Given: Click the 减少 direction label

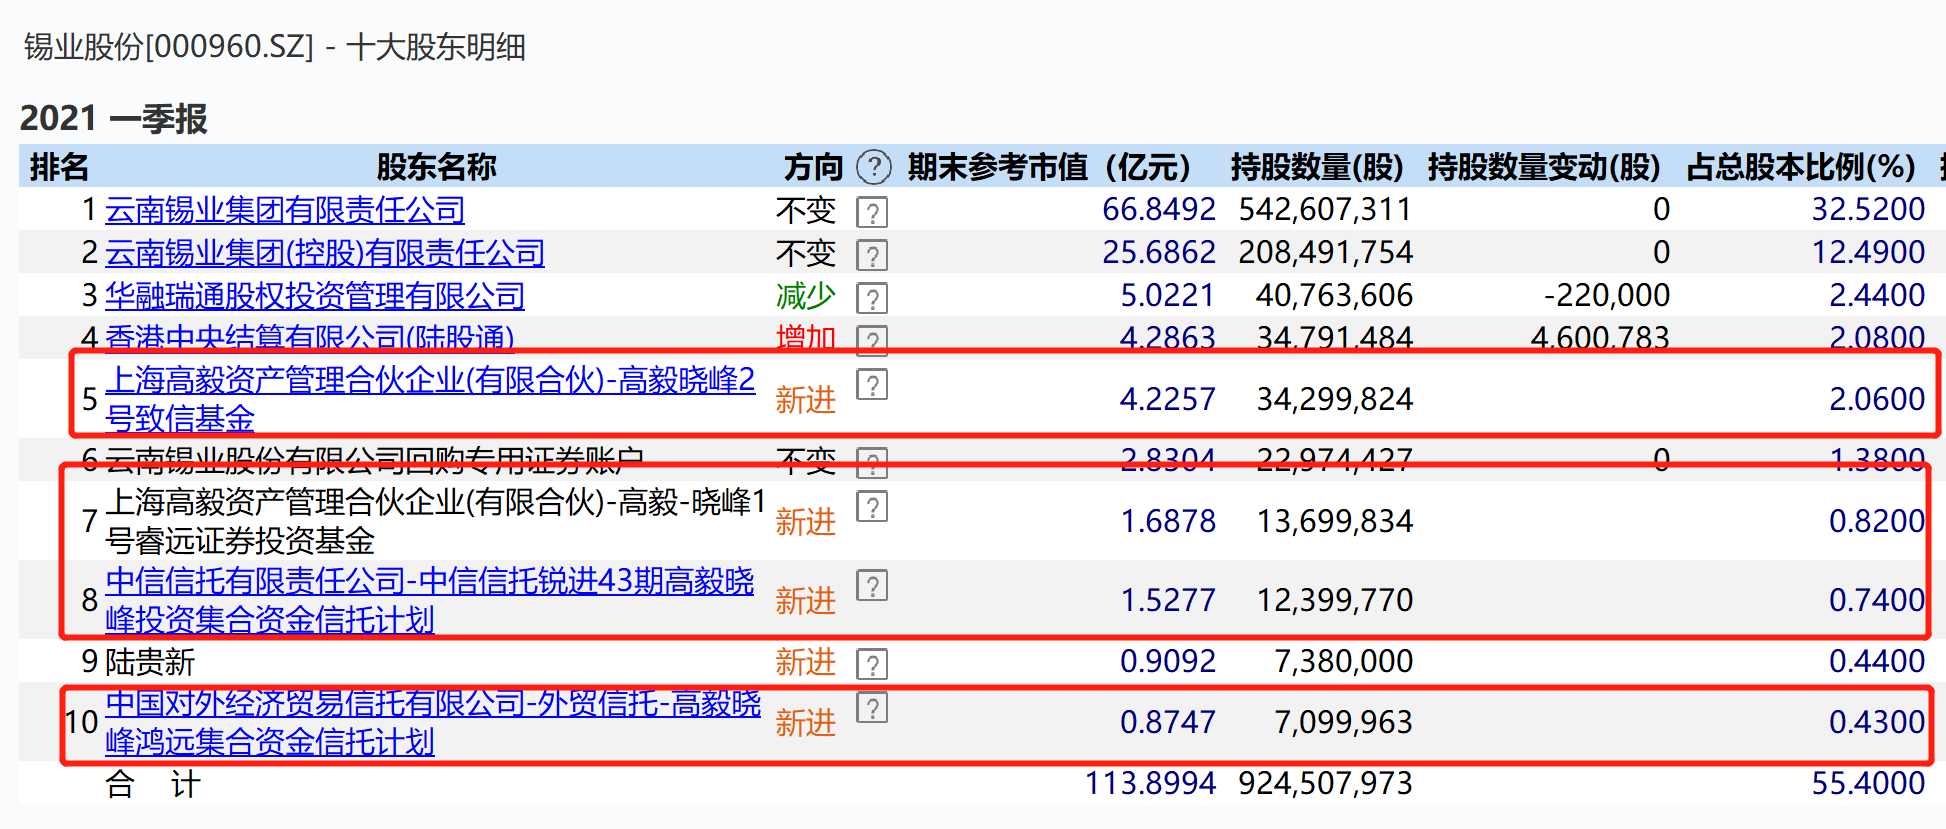Looking at the screenshot, I should (x=806, y=296).
